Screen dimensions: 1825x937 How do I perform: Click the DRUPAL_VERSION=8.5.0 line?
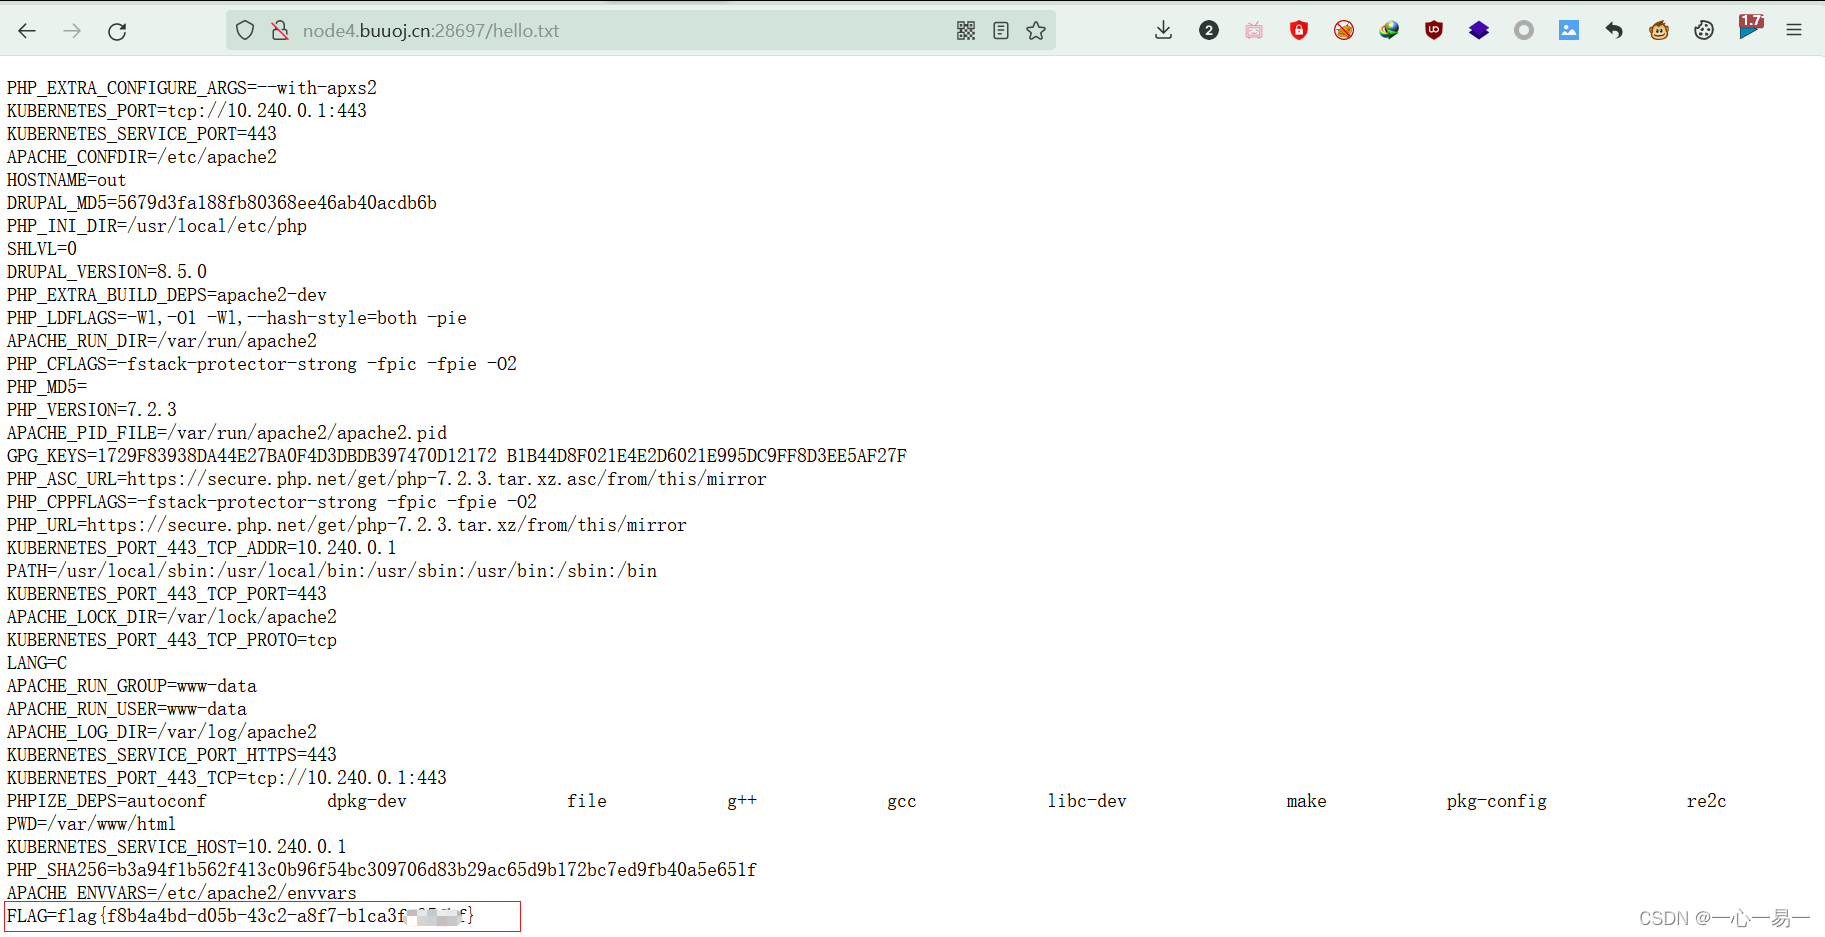107,272
